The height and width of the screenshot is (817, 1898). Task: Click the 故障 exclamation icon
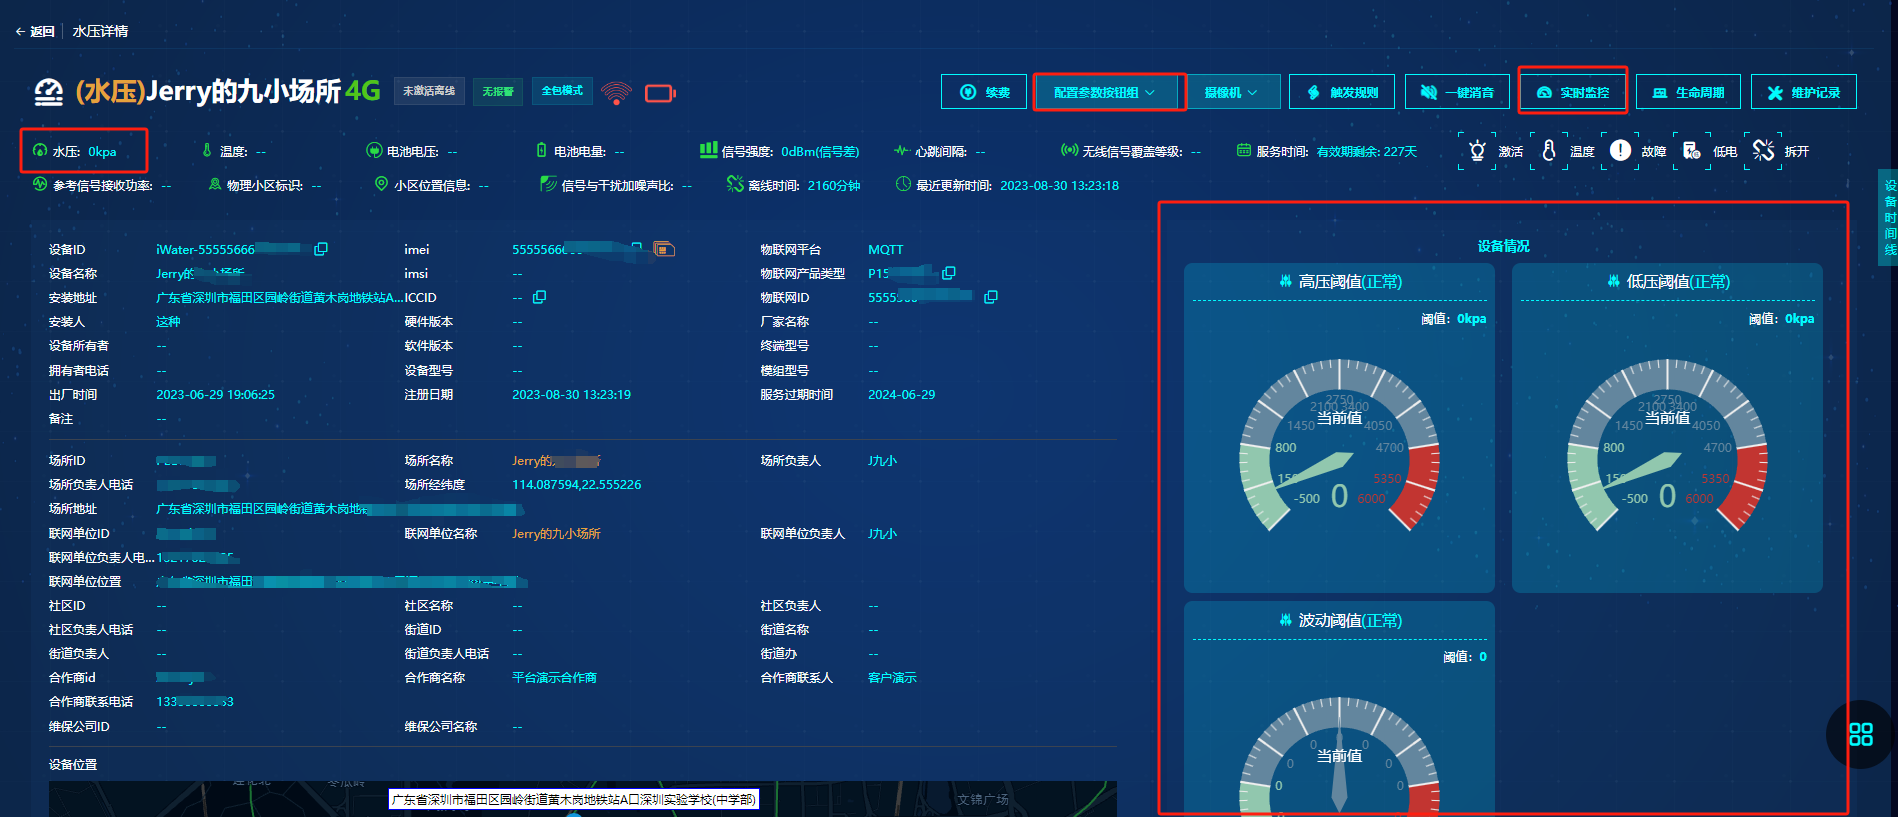1620,151
